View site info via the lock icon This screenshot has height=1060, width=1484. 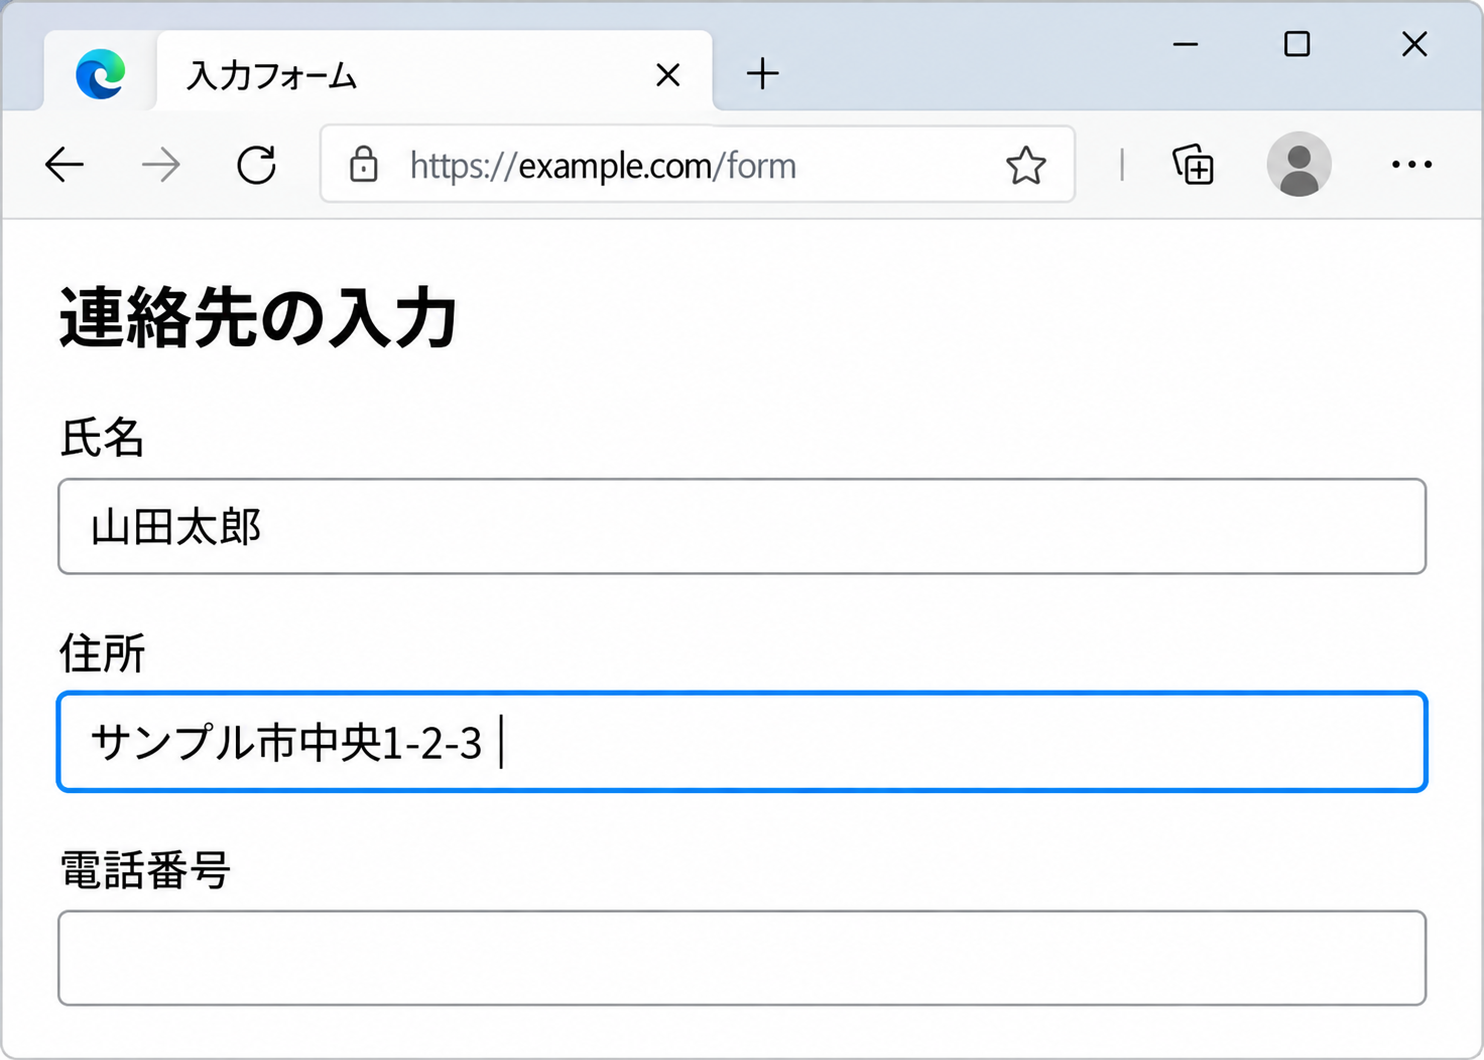(x=363, y=165)
